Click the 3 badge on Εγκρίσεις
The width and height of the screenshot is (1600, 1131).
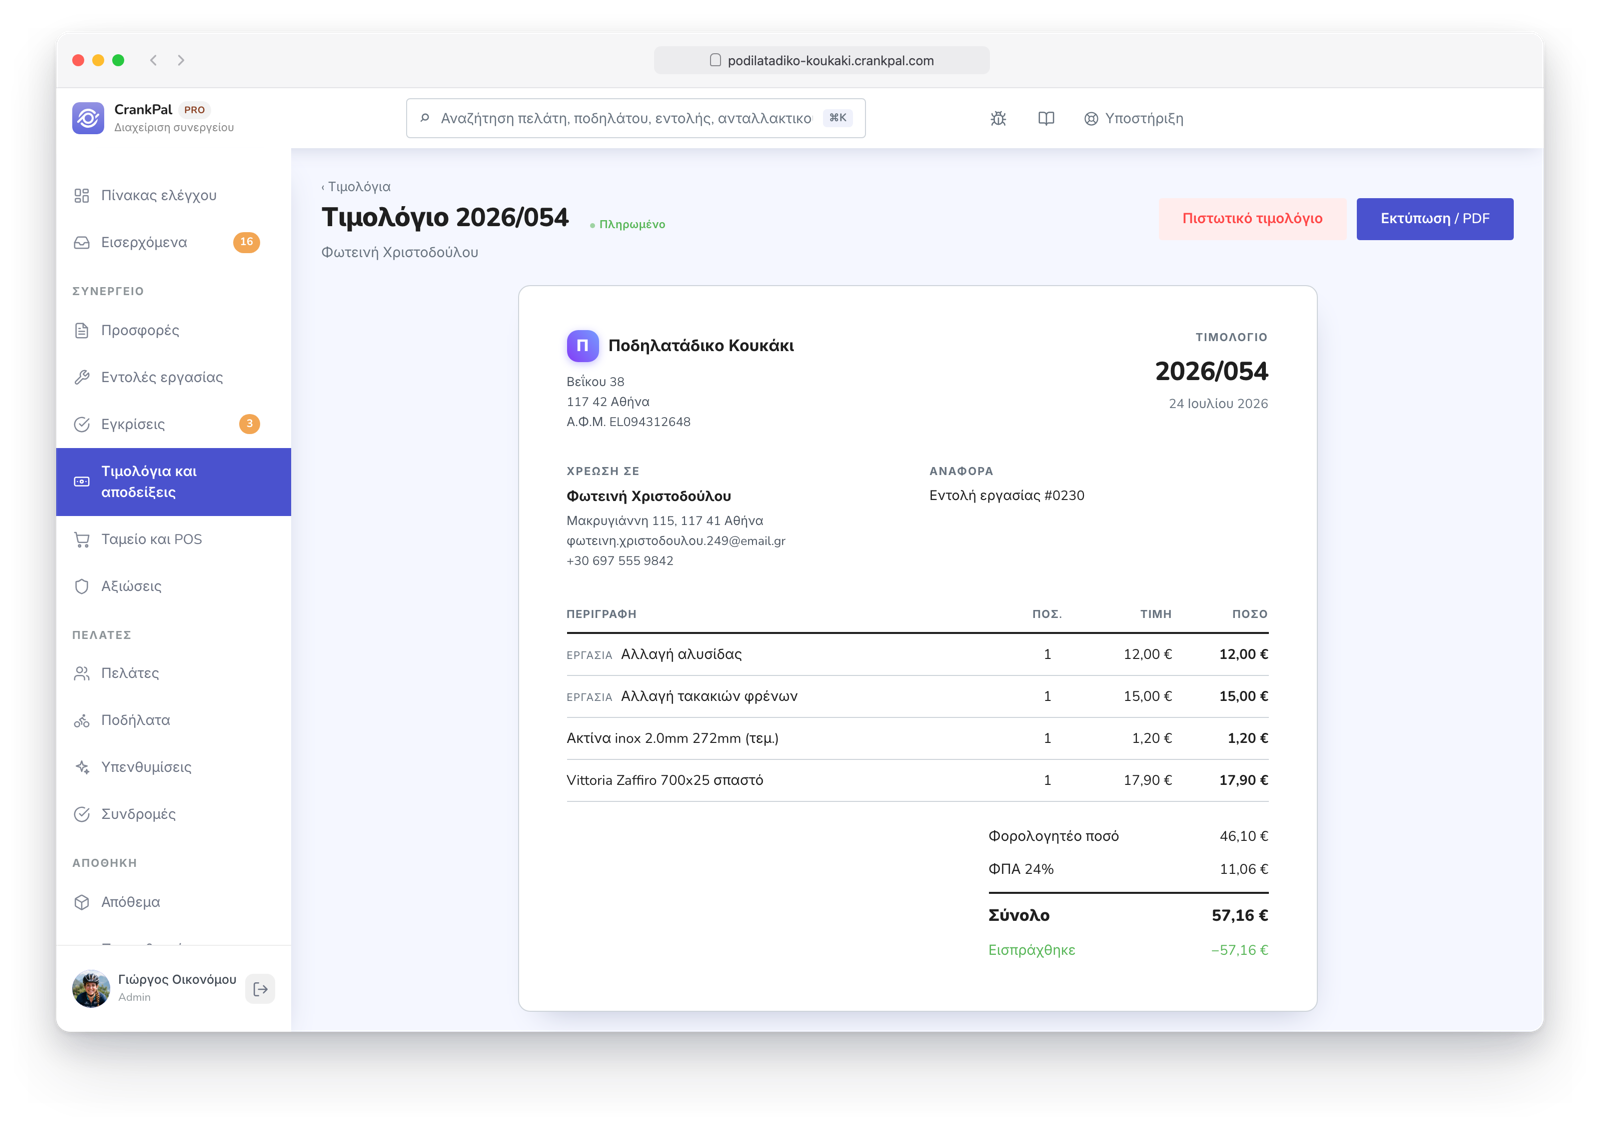pyautogui.click(x=250, y=424)
